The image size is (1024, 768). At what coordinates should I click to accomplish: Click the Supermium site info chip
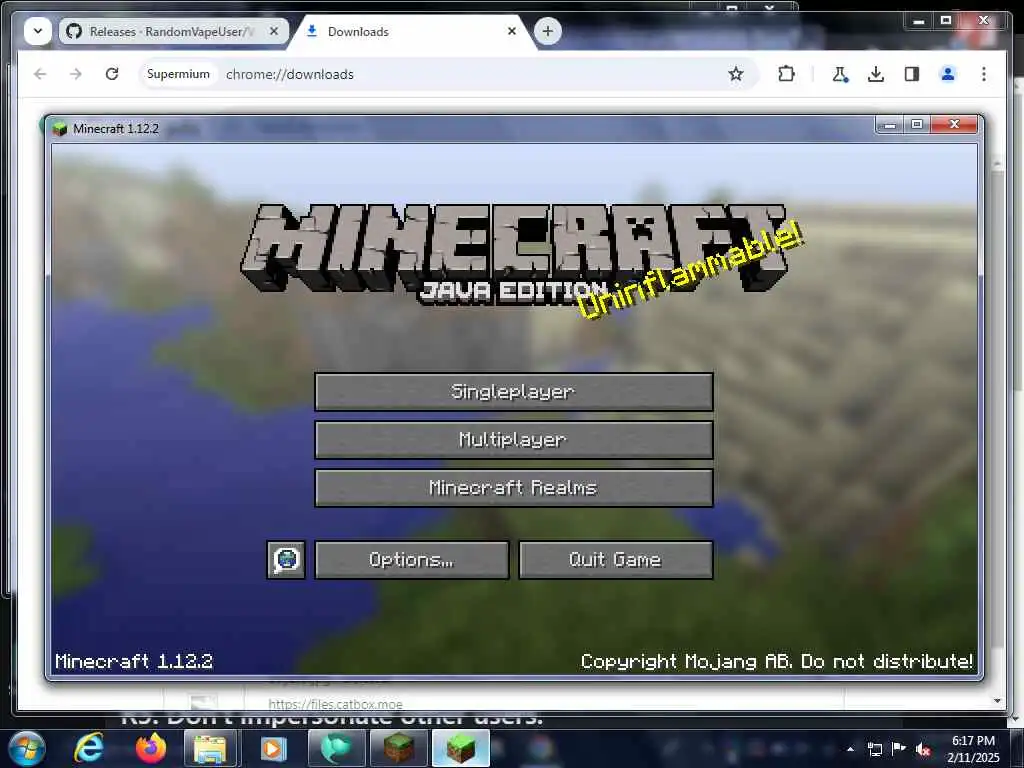[x=178, y=74]
